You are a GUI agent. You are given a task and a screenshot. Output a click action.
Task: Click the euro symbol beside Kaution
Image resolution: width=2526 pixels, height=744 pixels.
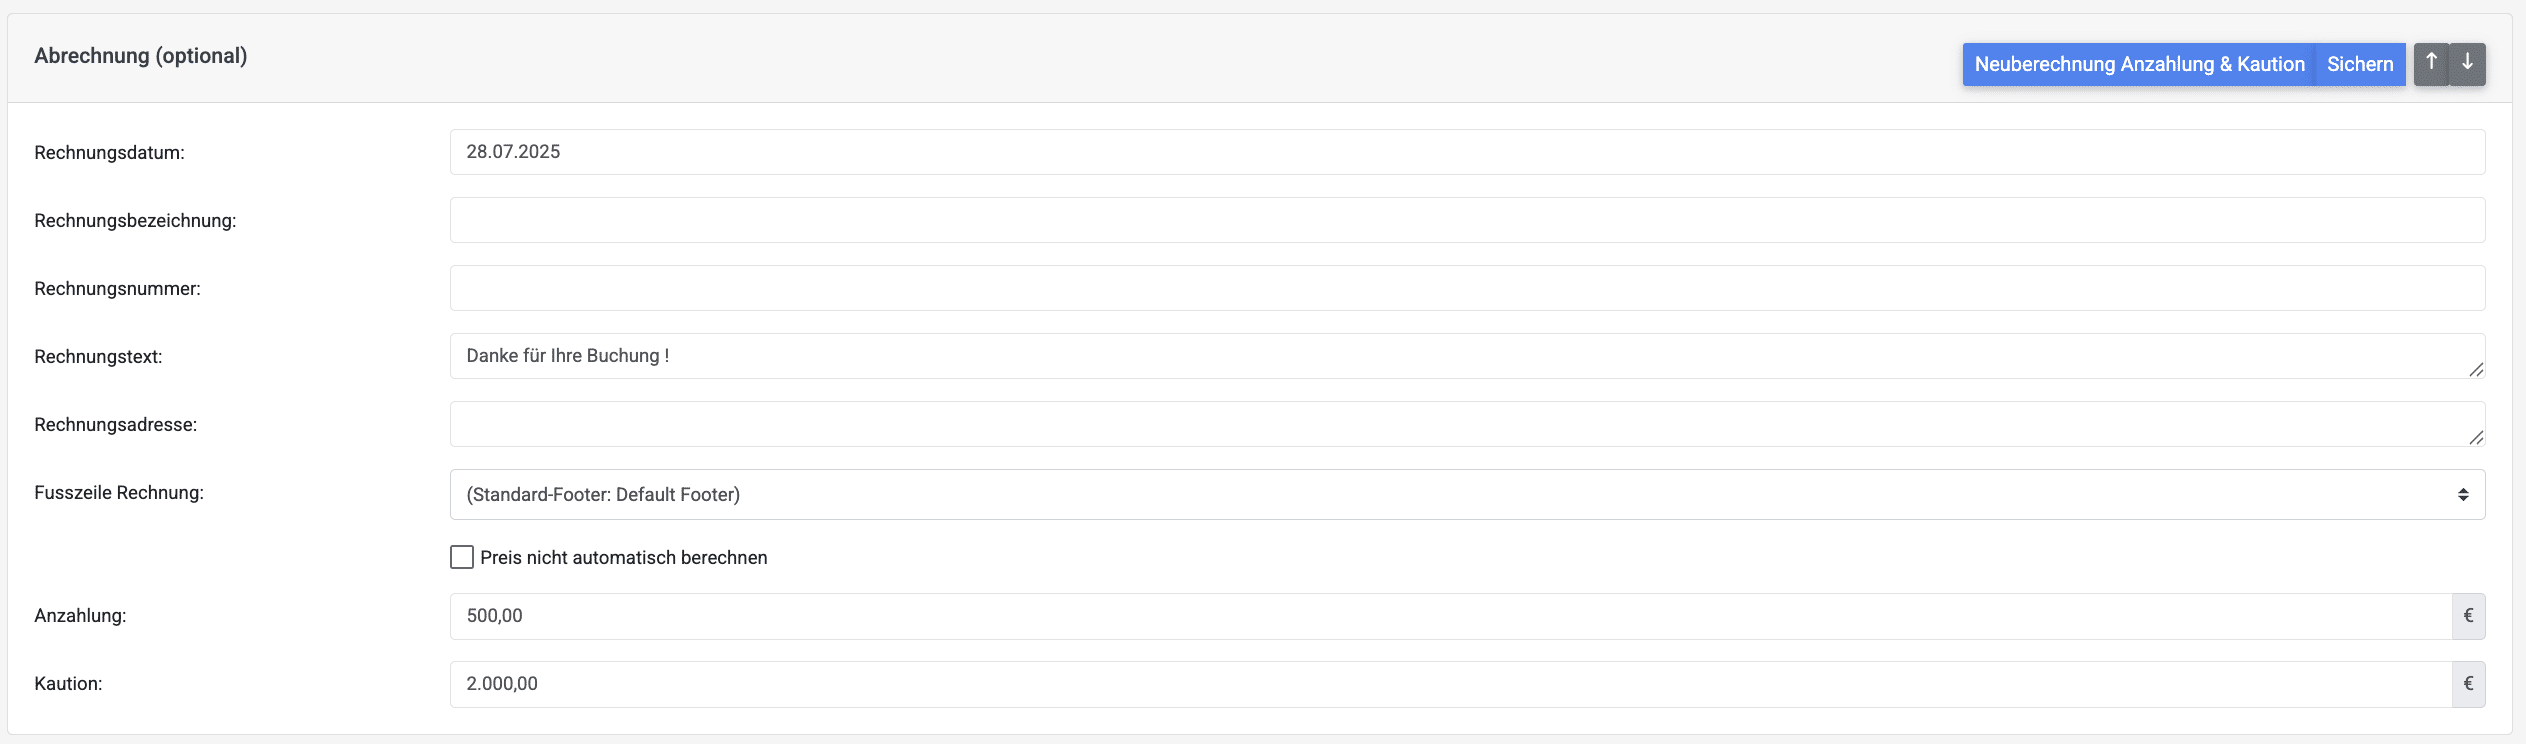coord(2468,684)
